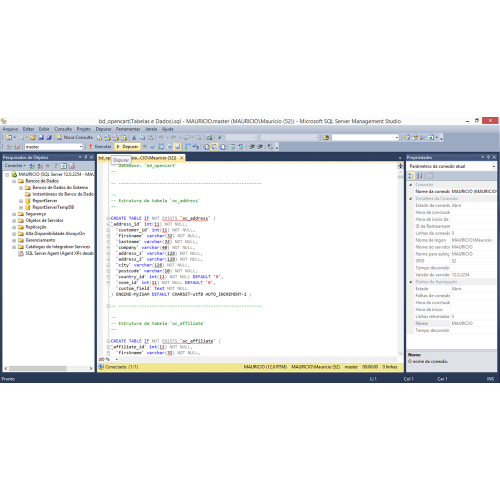Click the Refresh icon in Object Explorer toolbar
The image size is (500, 500).
(x=64, y=166)
